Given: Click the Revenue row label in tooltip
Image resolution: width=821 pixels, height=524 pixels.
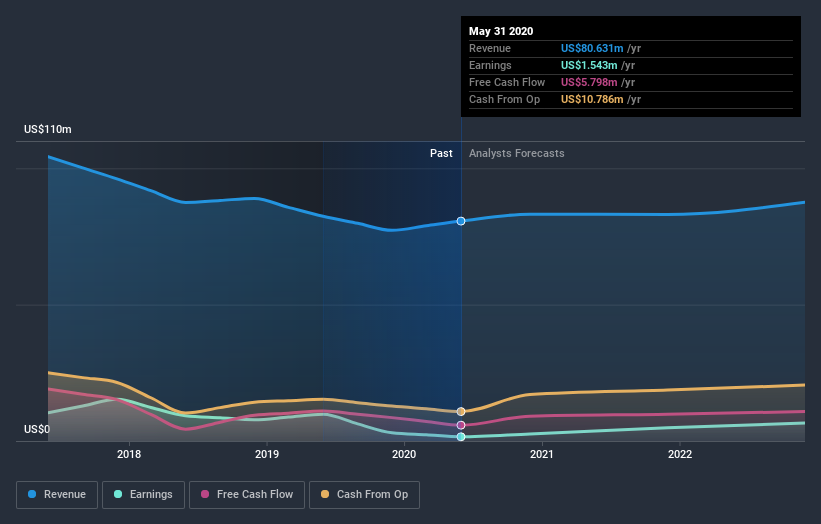Looking at the screenshot, I should [490, 48].
